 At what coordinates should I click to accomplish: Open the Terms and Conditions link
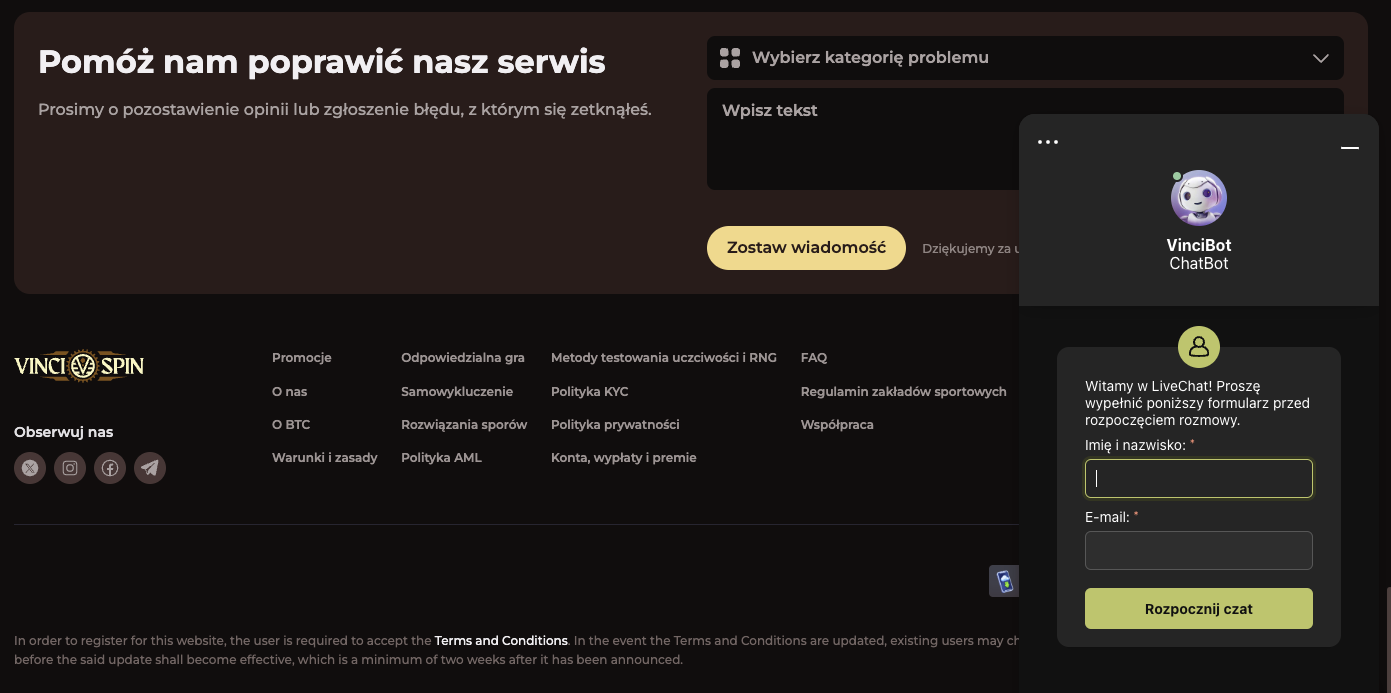pos(501,640)
